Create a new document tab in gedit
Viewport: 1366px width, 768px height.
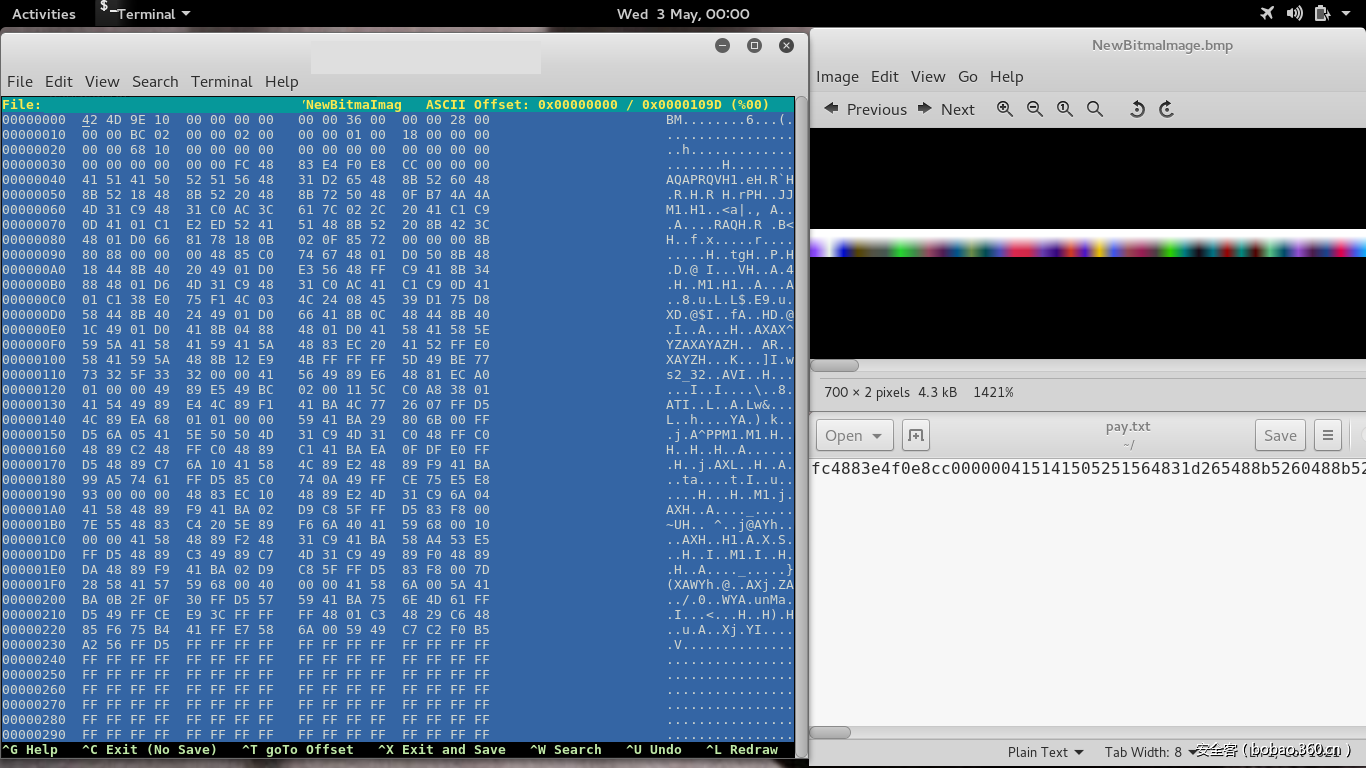tap(915, 435)
